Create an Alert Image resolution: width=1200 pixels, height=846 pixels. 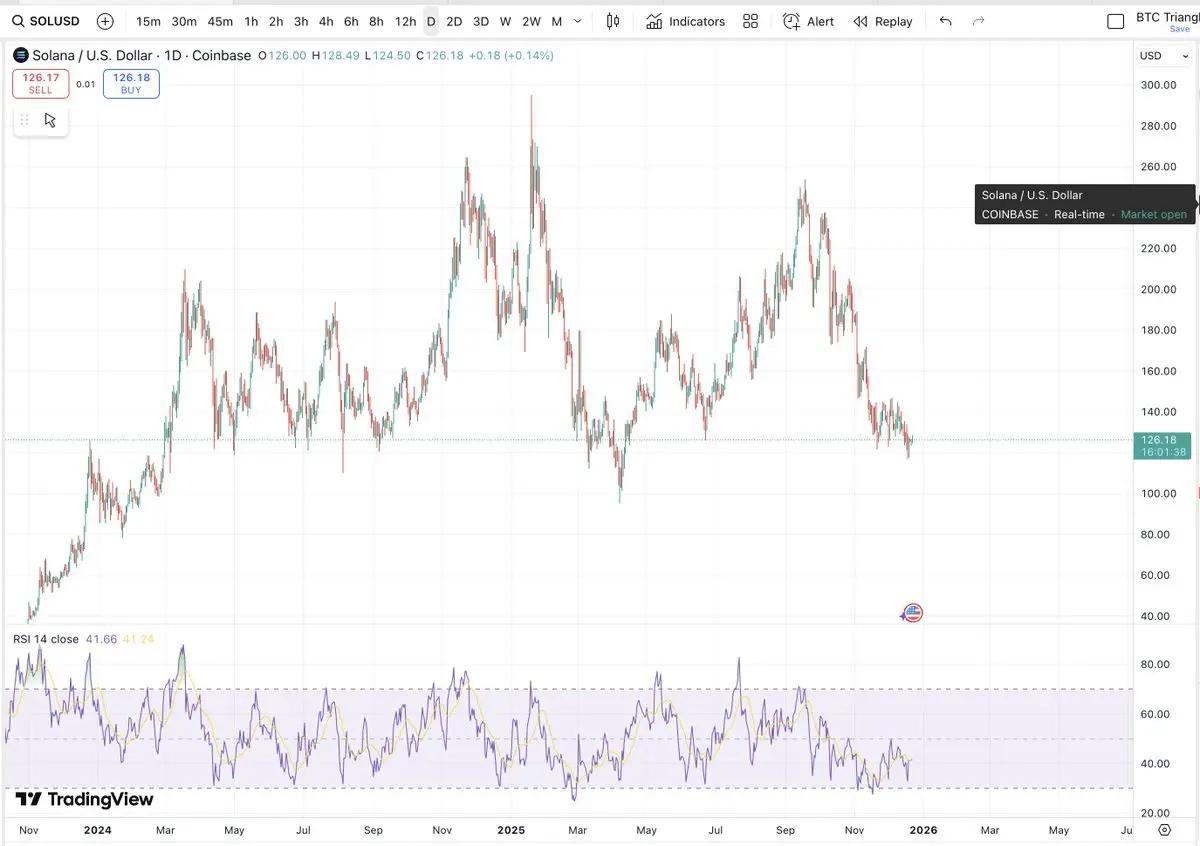(x=809, y=21)
